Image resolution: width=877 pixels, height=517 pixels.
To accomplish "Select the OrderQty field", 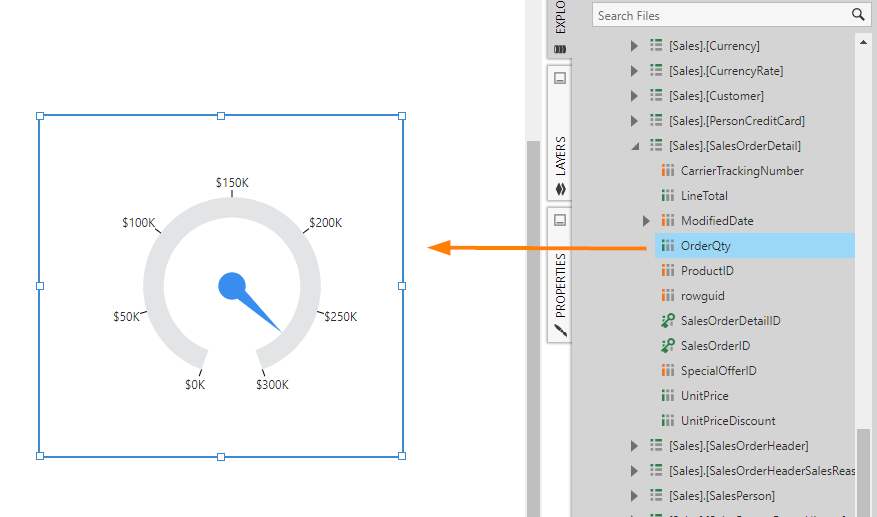I will (x=706, y=246).
